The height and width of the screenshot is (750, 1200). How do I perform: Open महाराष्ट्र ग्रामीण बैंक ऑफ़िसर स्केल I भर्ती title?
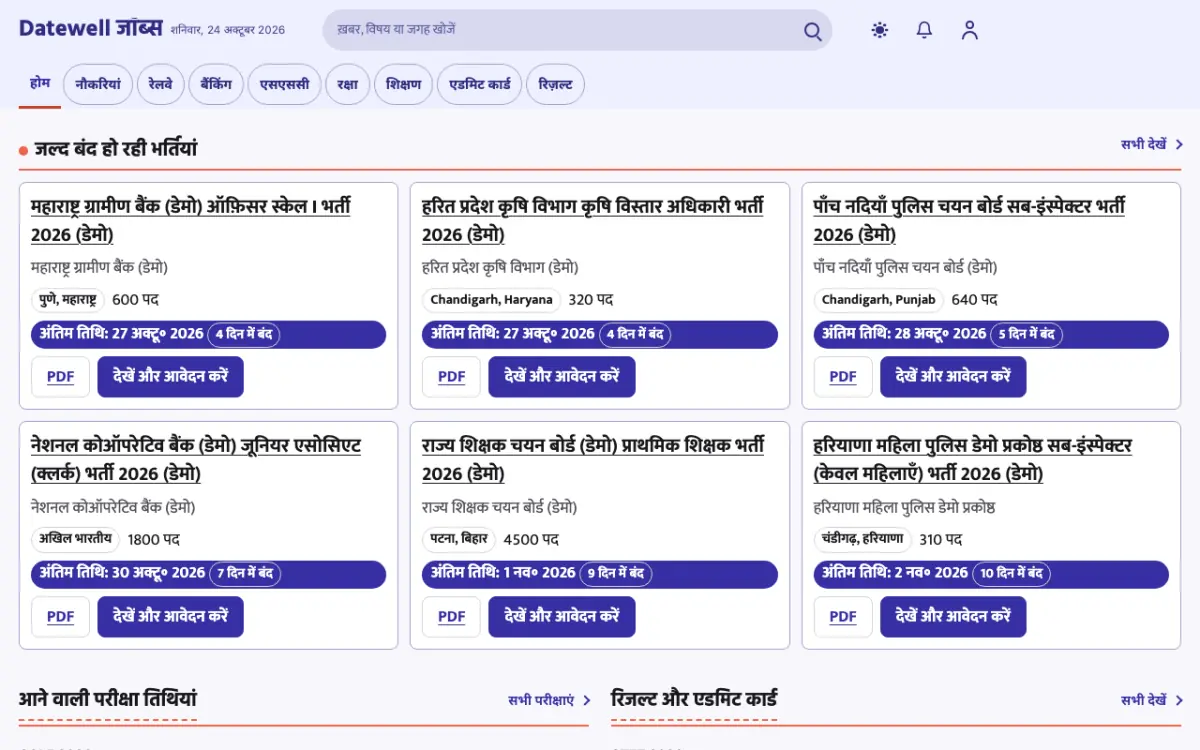point(191,220)
